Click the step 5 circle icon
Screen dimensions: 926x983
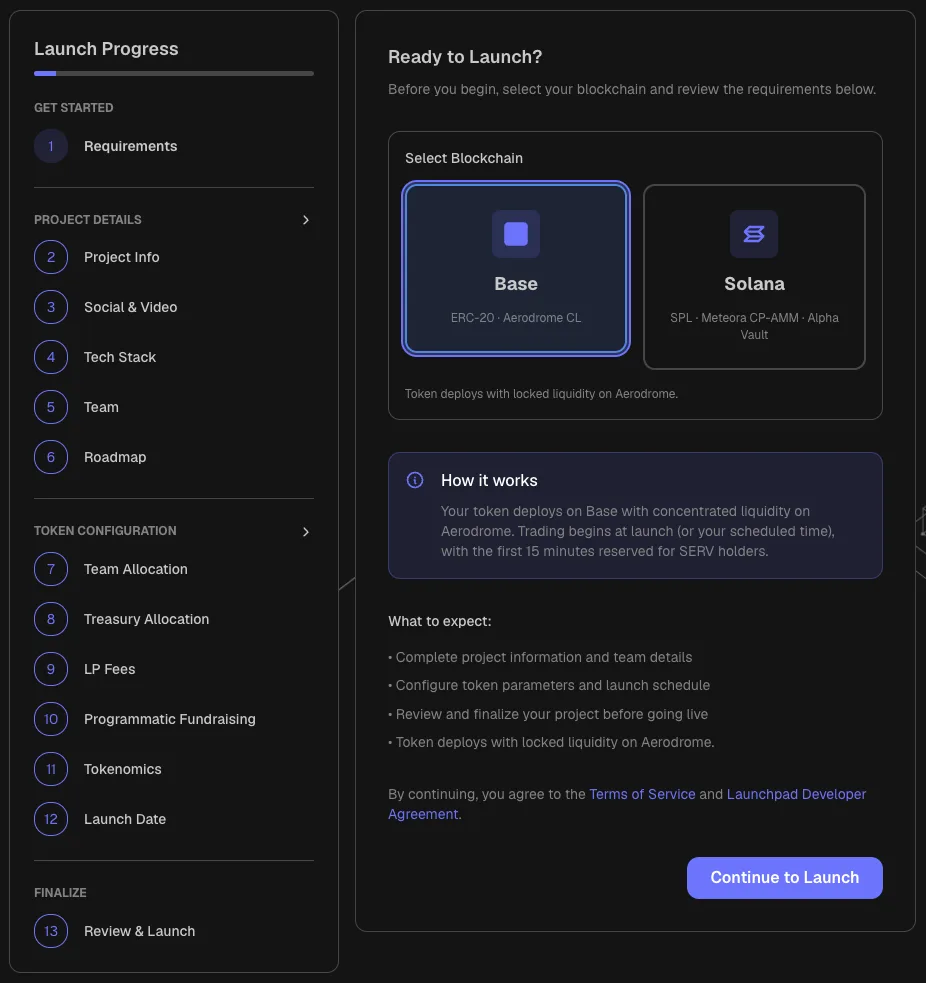pyautogui.click(x=51, y=407)
